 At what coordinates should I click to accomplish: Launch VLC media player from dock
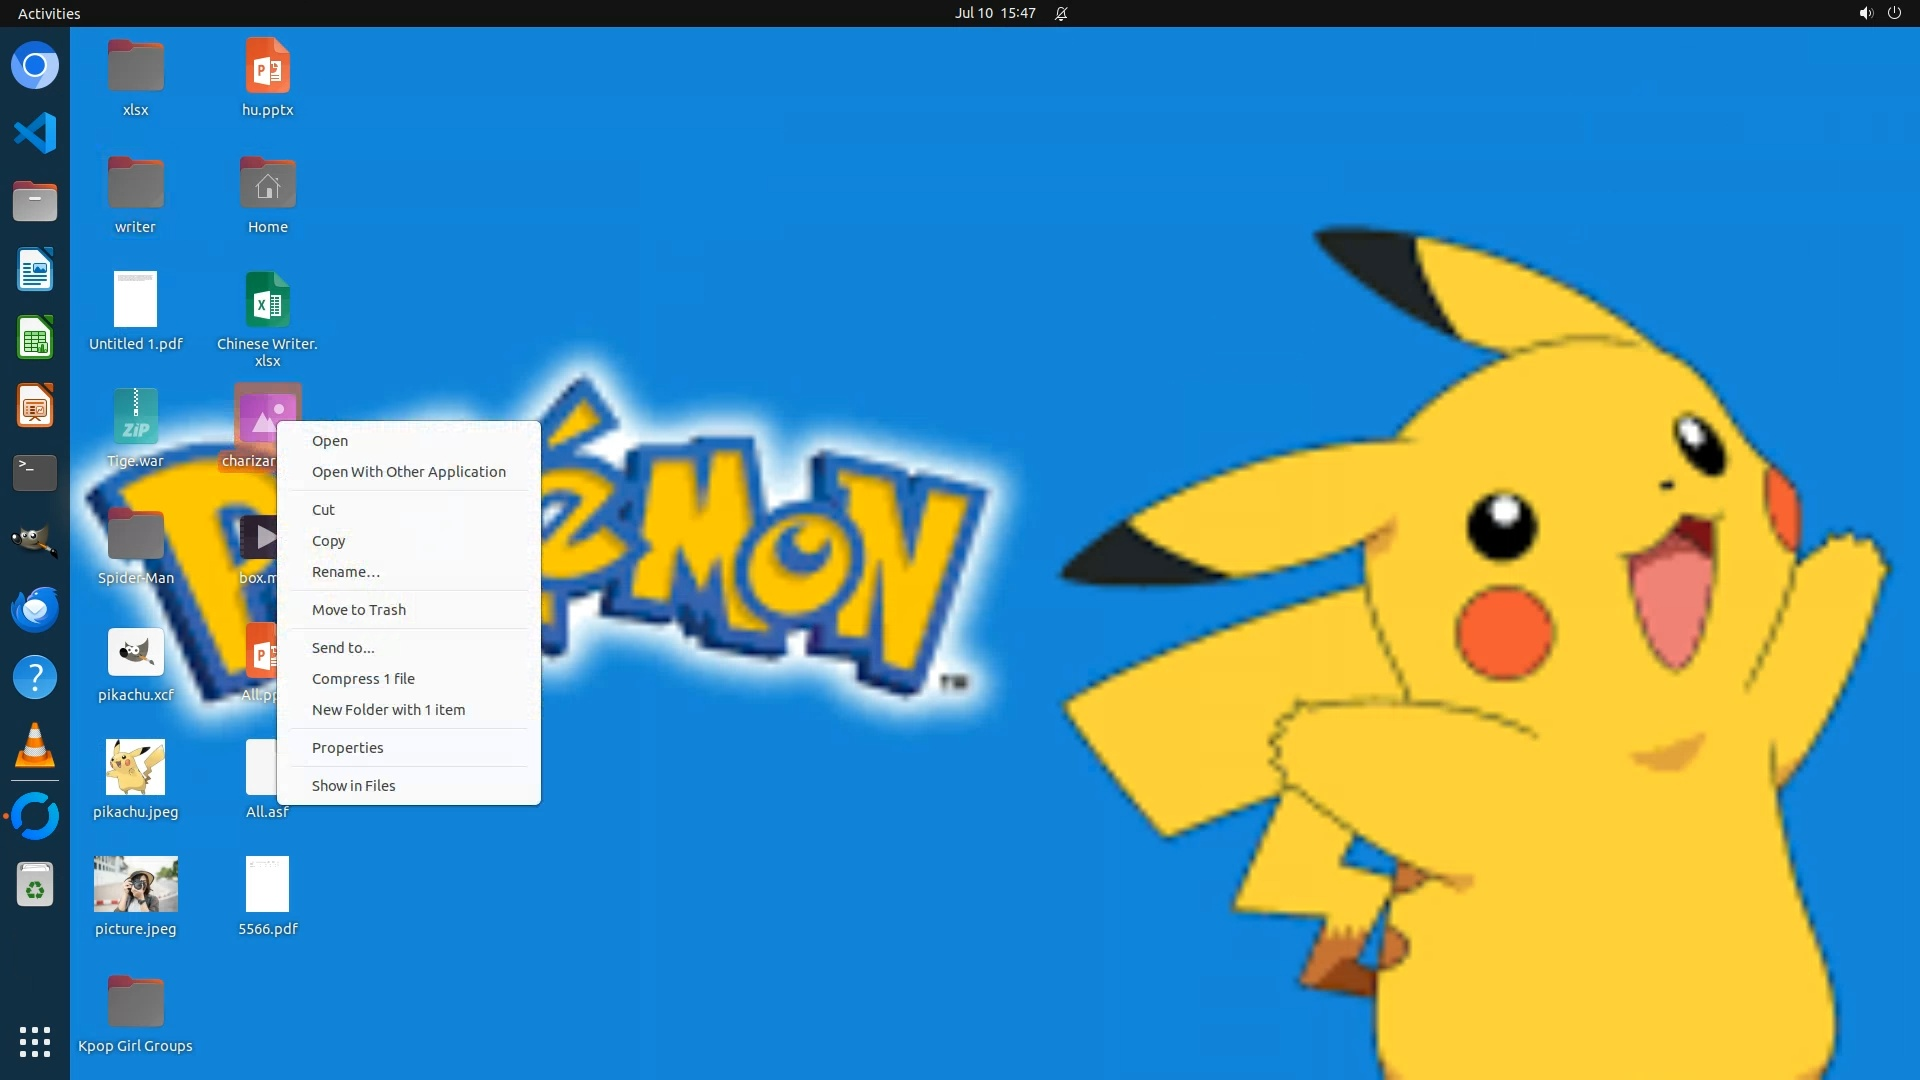[35, 746]
